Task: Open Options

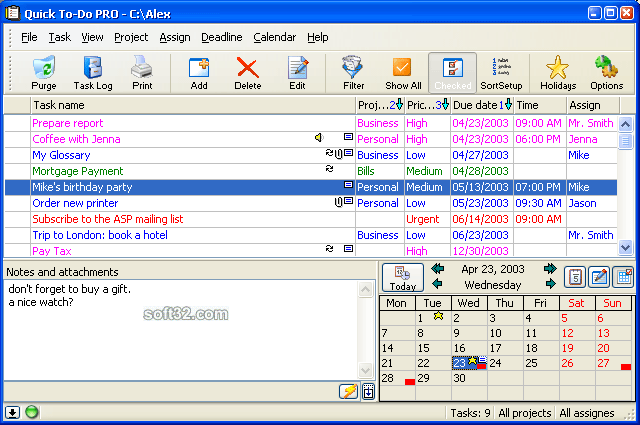Action: coord(607,73)
